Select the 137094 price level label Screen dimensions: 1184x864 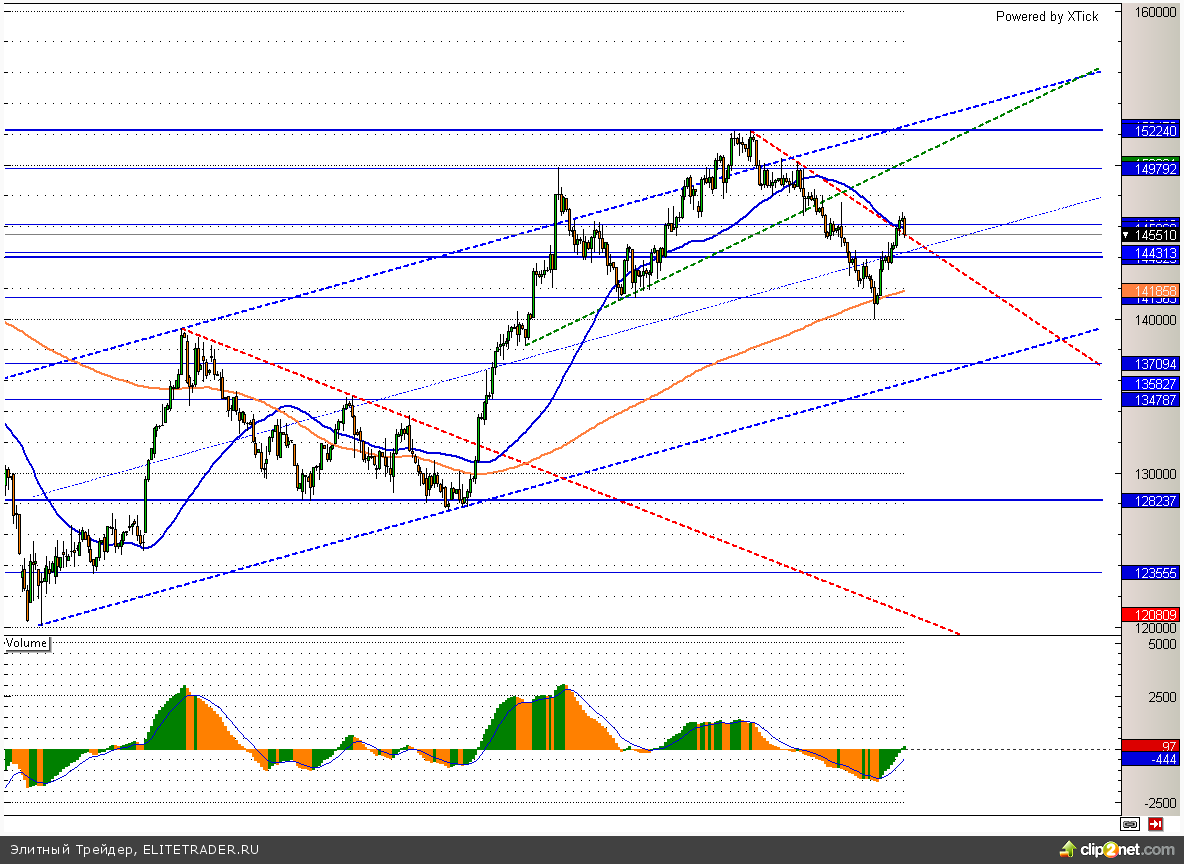1154,364
